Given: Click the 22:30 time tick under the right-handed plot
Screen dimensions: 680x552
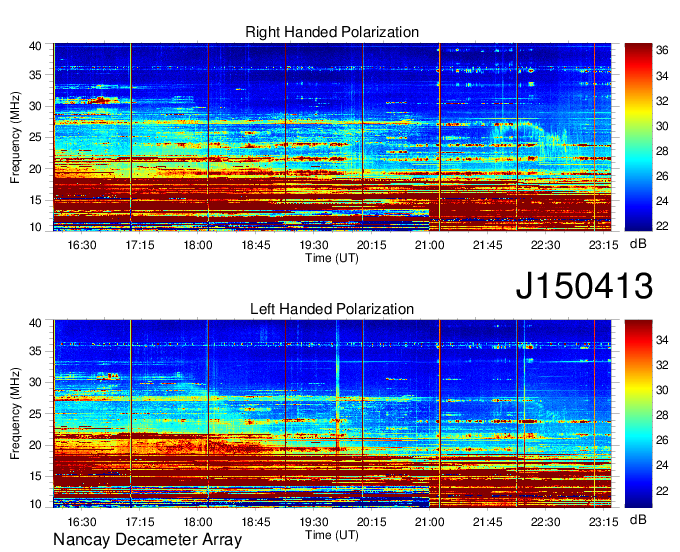Looking at the screenshot, I should pyautogui.click(x=546, y=245).
